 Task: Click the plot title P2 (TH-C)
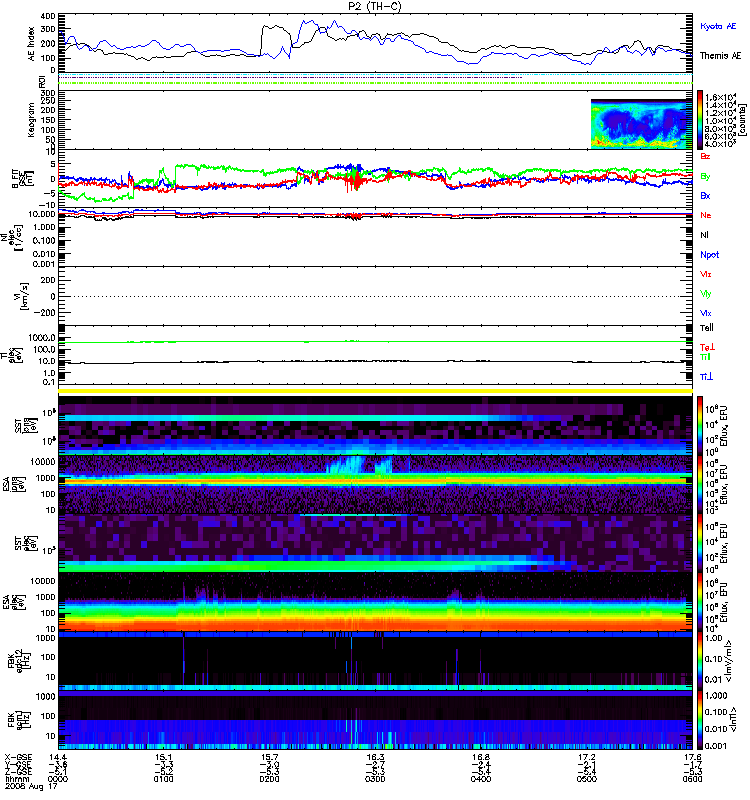coord(374,6)
